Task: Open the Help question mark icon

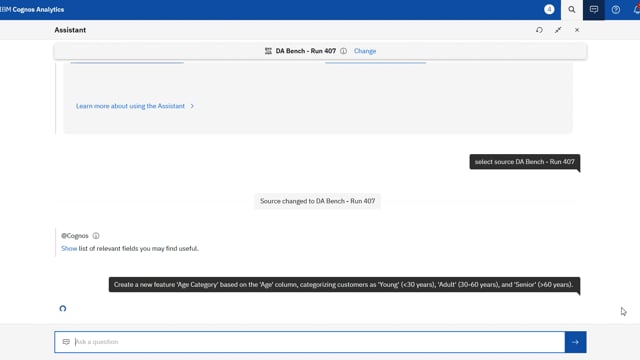Action: 616,9
